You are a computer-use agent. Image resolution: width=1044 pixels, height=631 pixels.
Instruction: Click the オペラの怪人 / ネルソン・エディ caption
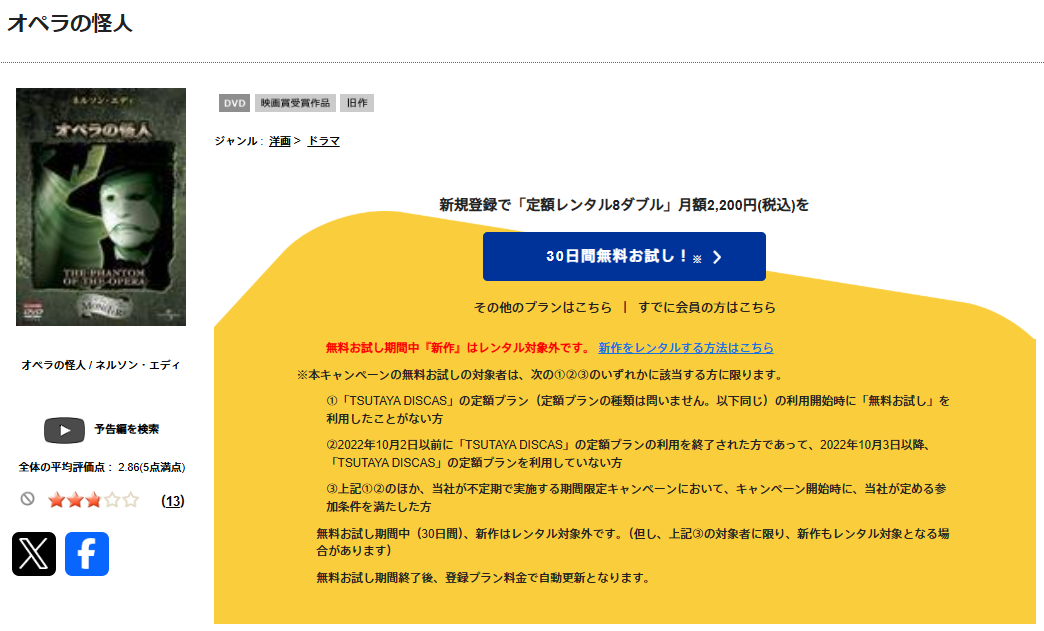pyautogui.click(x=101, y=365)
